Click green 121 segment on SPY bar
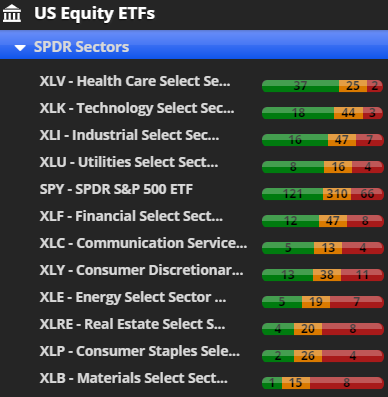 [x=292, y=194]
